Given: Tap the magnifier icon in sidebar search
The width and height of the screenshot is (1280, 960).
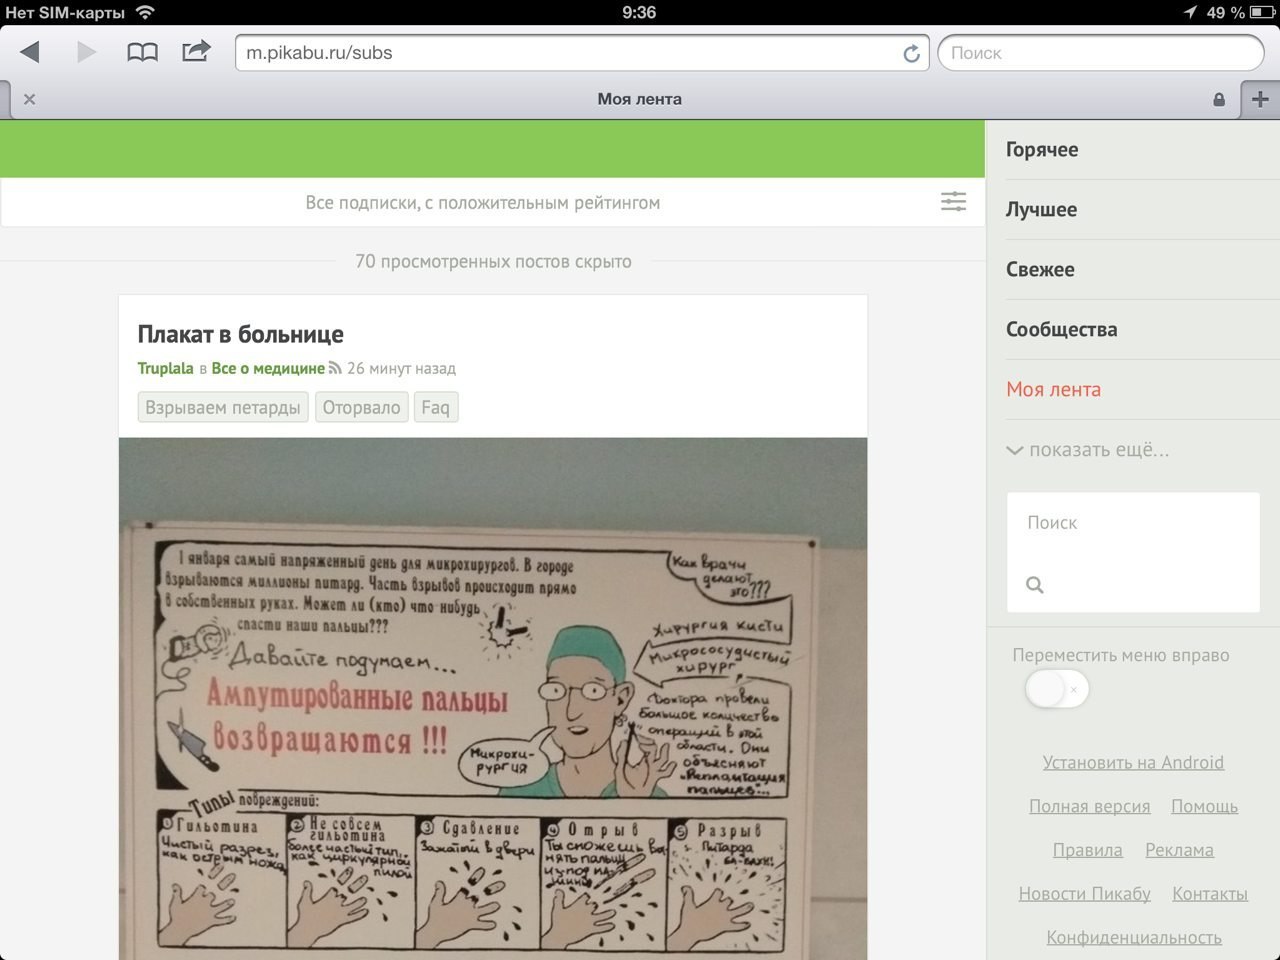Looking at the screenshot, I should point(1035,585).
